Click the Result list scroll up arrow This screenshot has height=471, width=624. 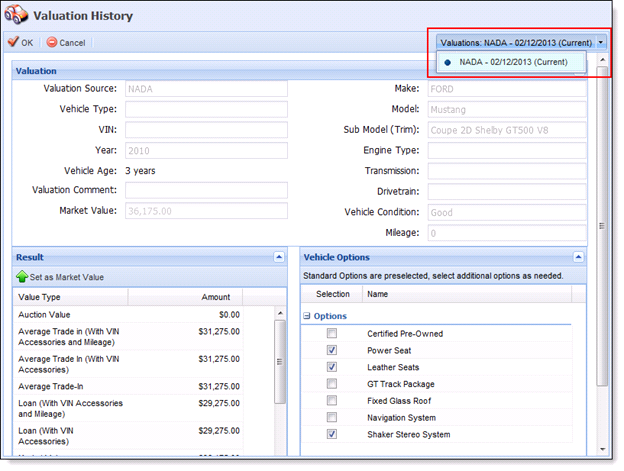click(280, 313)
